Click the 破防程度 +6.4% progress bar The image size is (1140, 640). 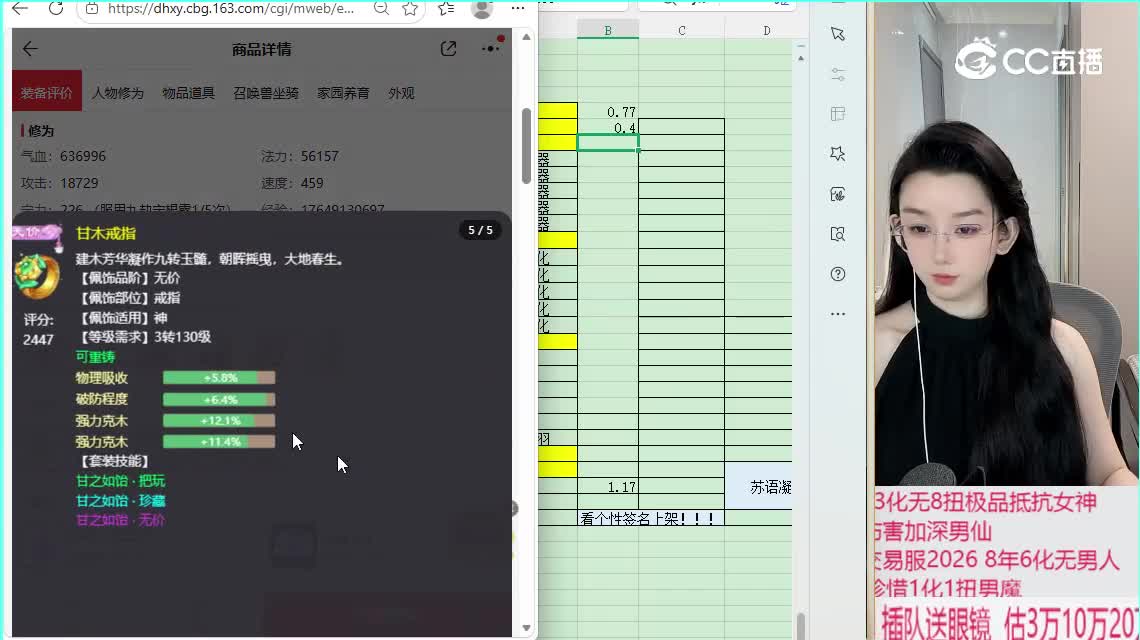click(x=219, y=399)
